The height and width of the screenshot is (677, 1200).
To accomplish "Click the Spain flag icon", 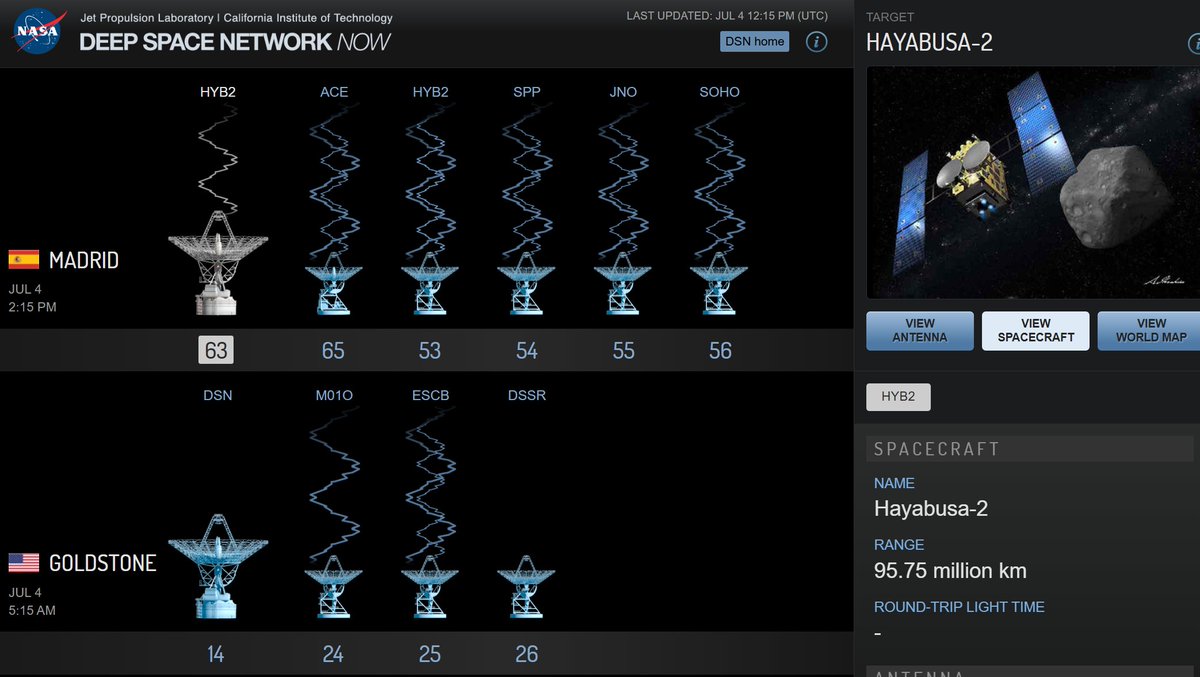I will (23, 260).
